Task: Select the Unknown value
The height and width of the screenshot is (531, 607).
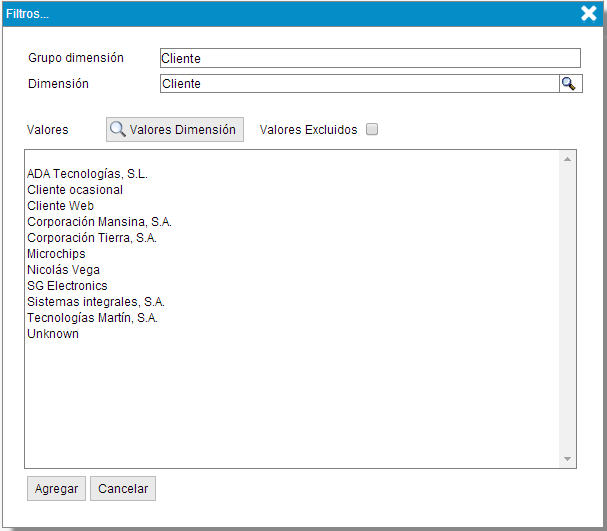Action: 53,334
